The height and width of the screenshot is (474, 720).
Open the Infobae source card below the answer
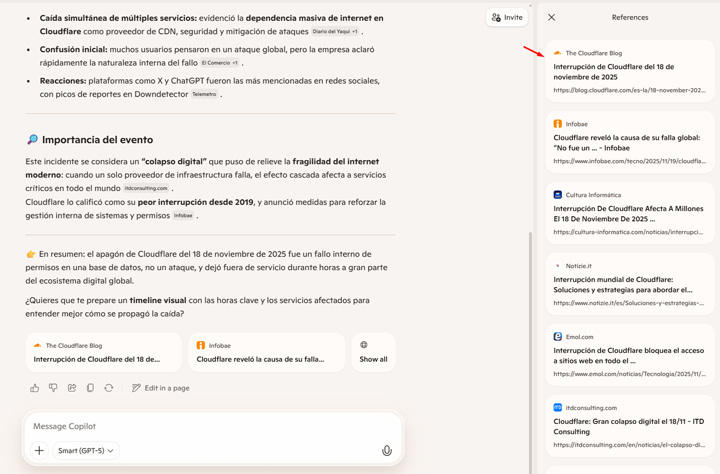click(x=267, y=352)
